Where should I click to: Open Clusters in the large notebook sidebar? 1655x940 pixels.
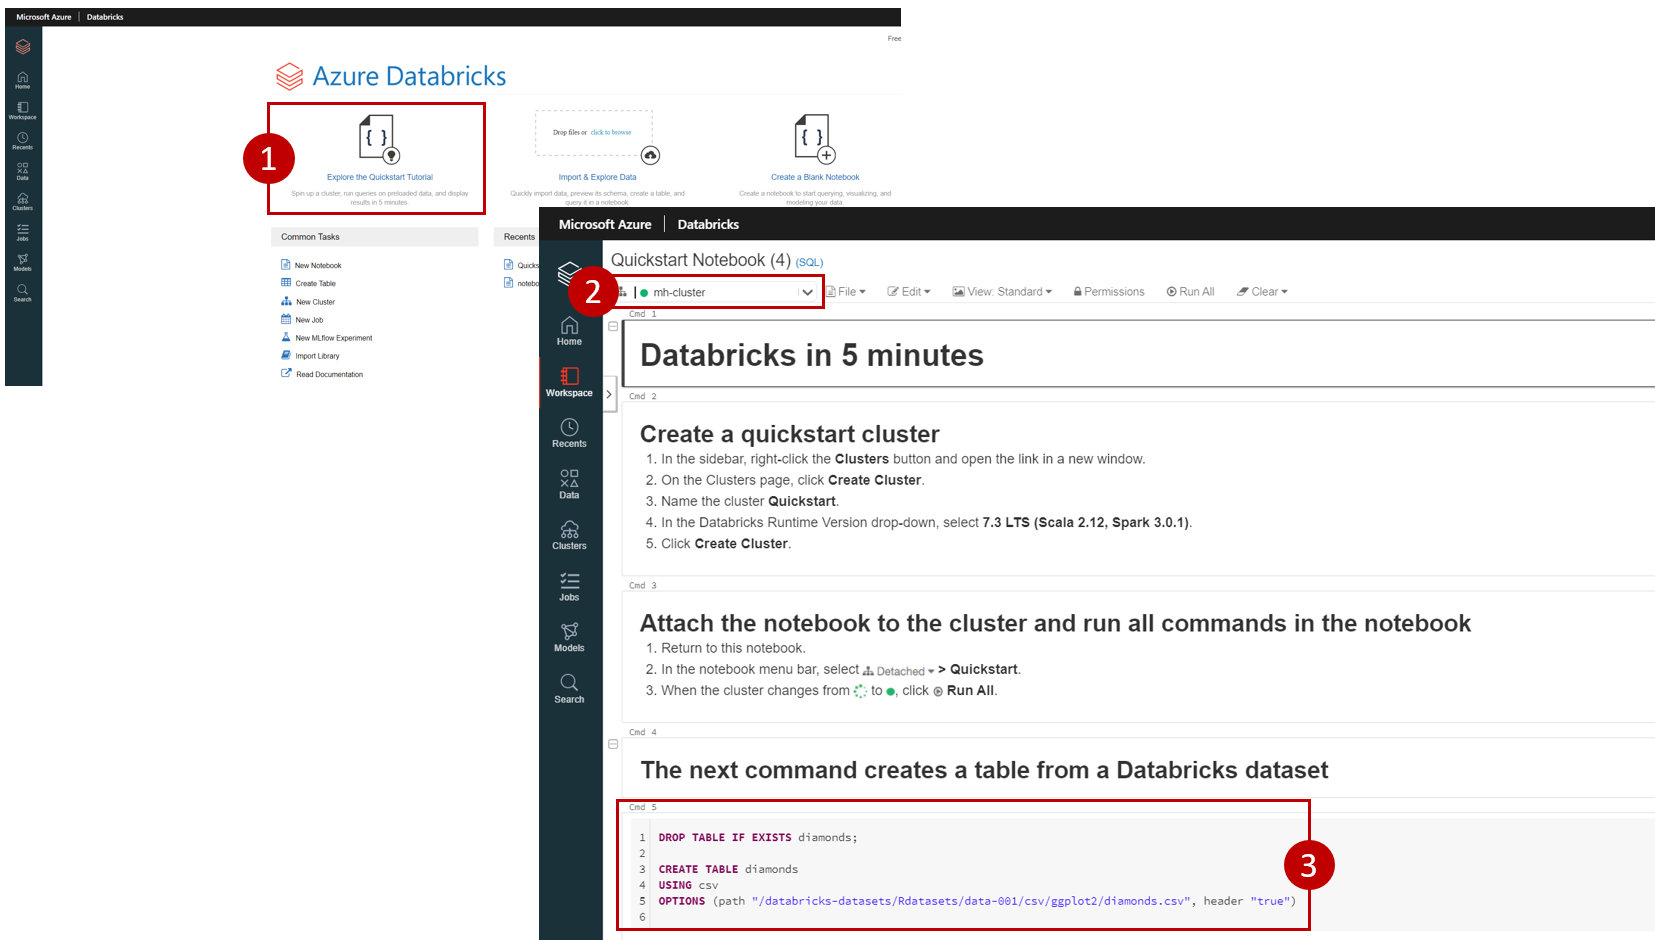[569, 535]
